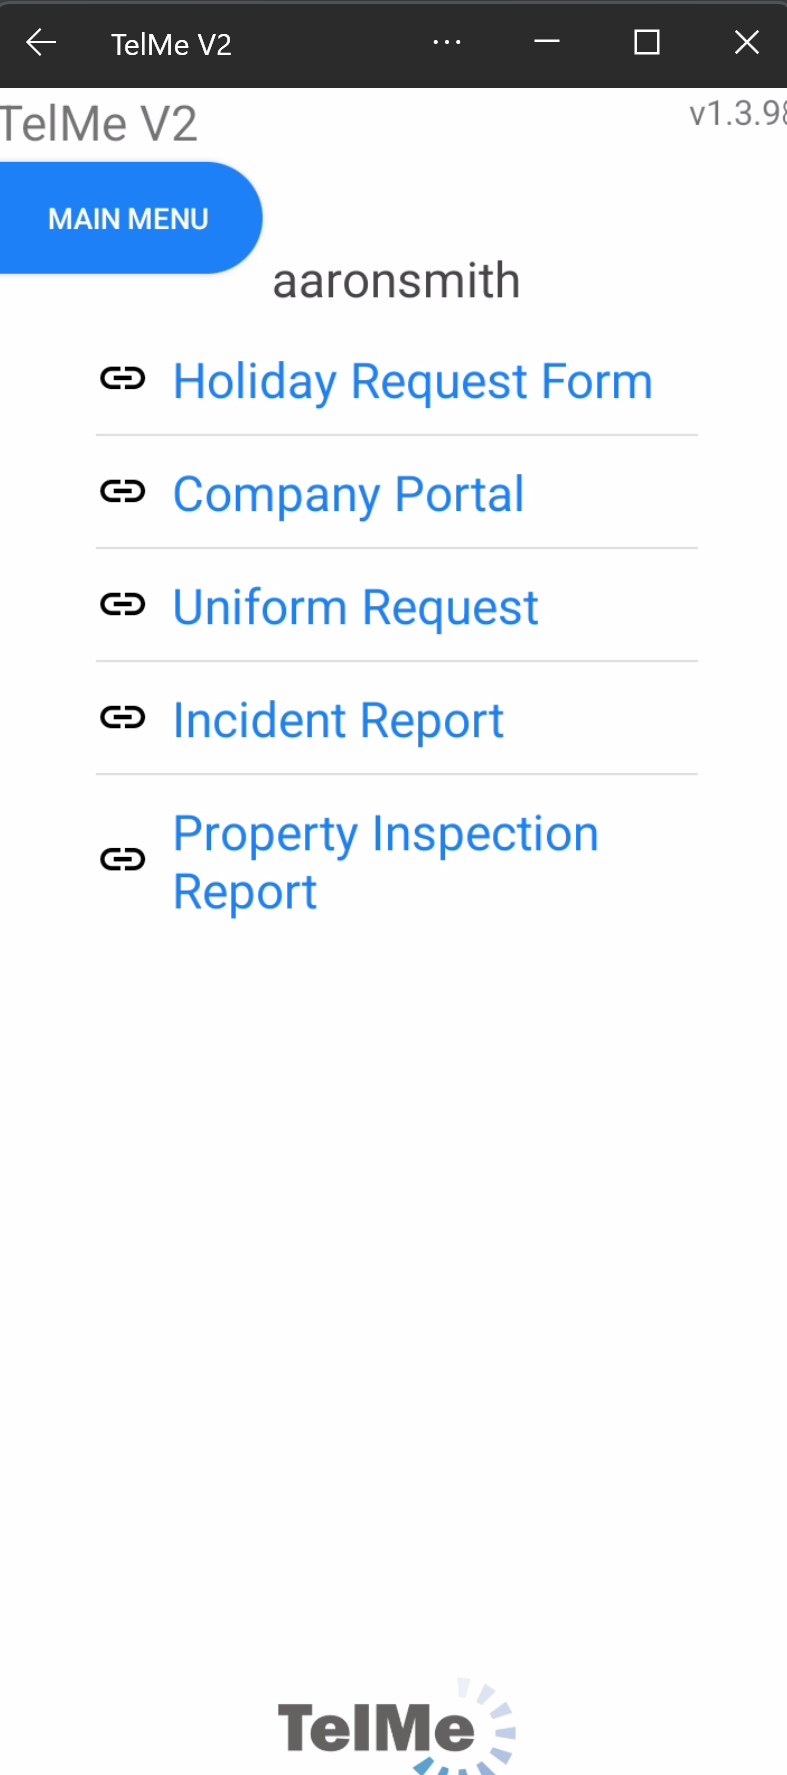This screenshot has width=787, height=1775.
Task: Click link icon beside Property Inspection Report
Action: point(123,860)
